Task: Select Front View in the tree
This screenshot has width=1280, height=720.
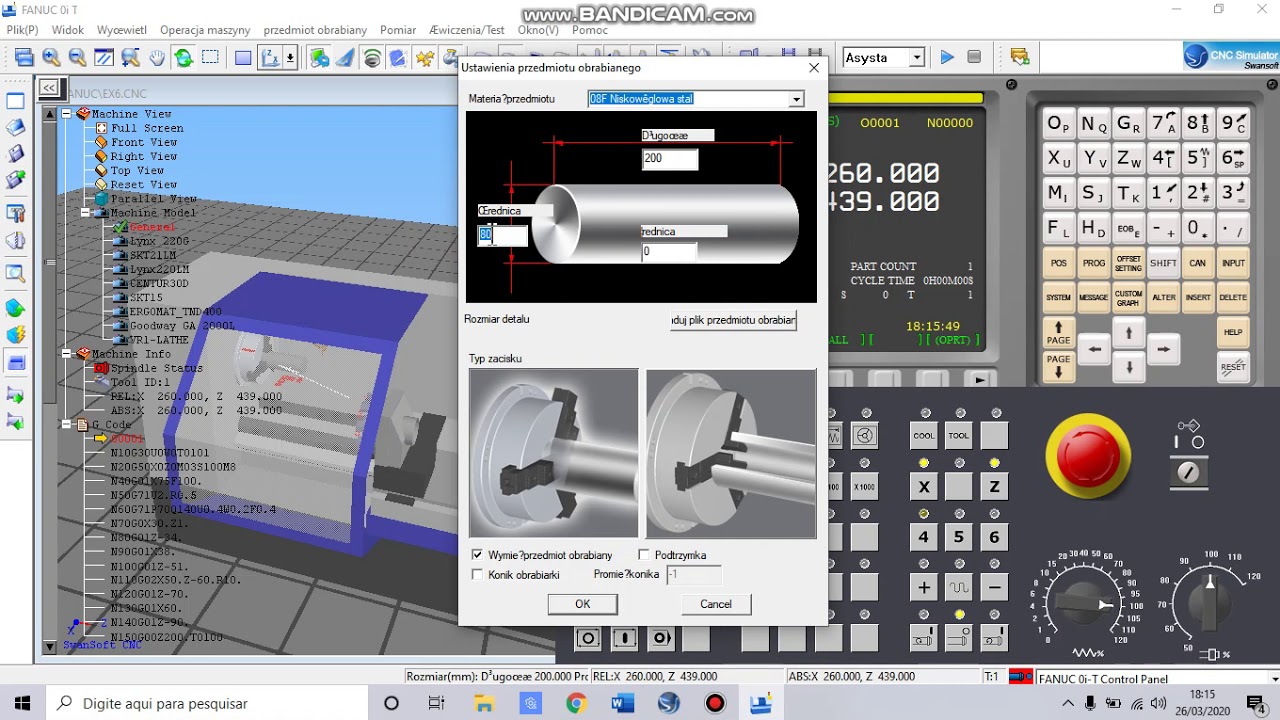Action: click(144, 142)
